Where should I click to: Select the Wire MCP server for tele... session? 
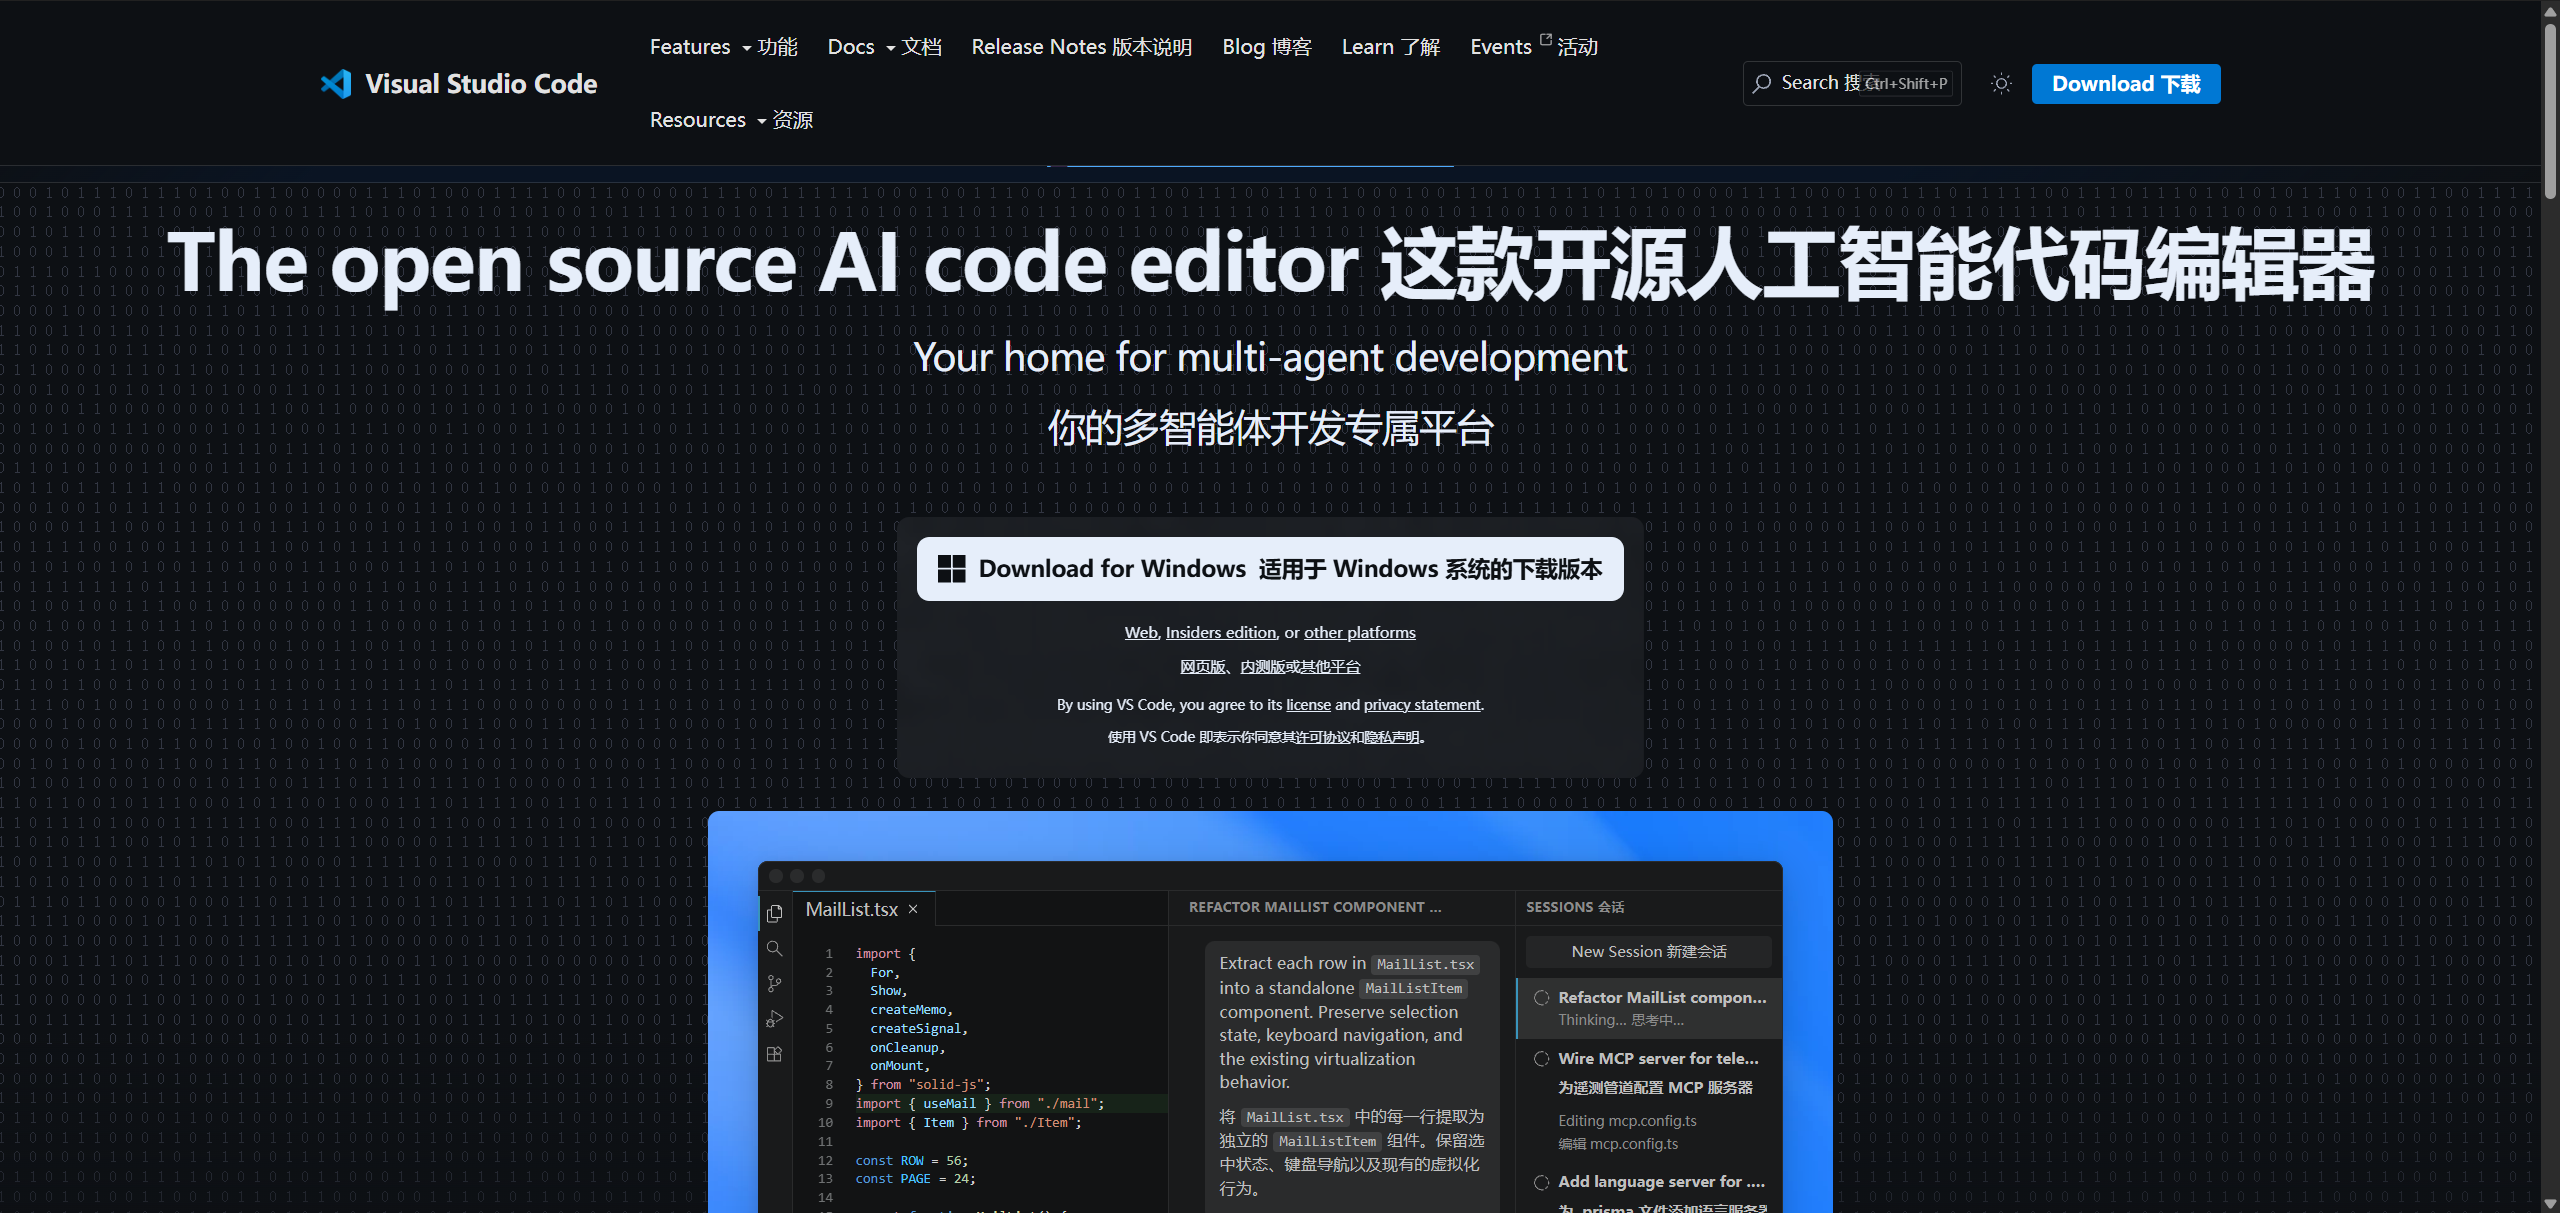(1649, 1100)
